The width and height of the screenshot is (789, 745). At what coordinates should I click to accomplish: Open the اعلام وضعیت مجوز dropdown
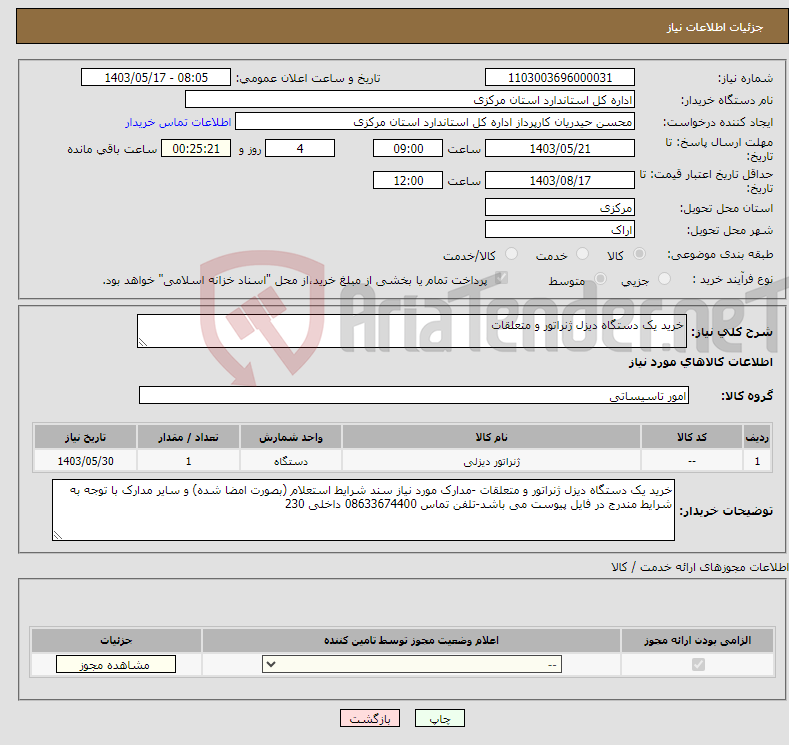click(412, 665)
